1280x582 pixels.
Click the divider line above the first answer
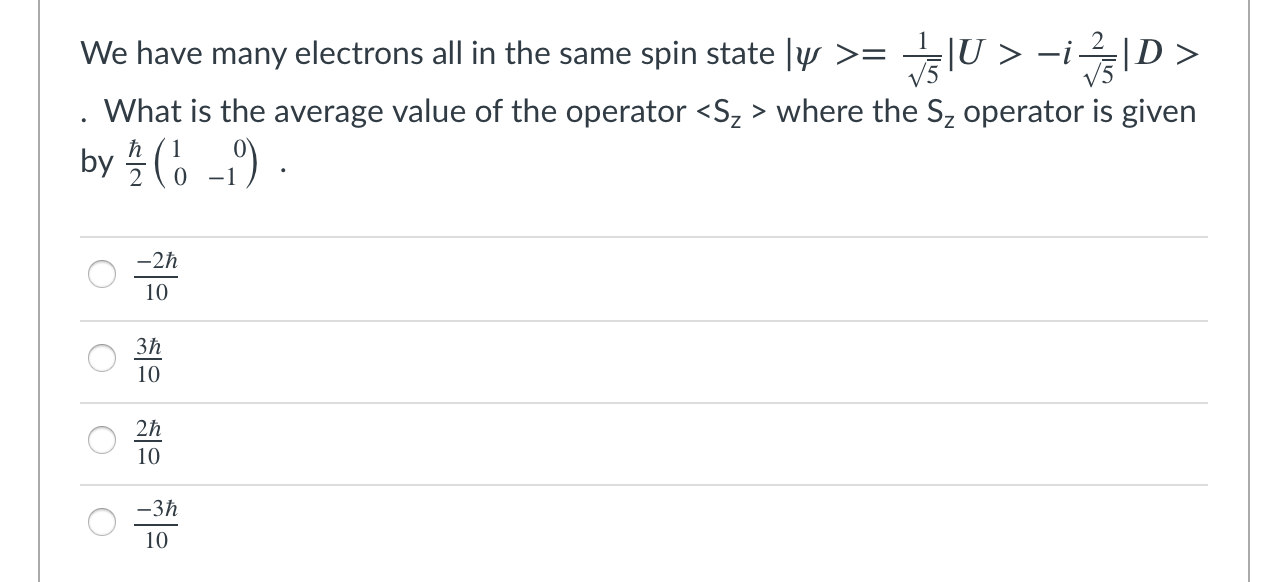pyautogui.click(x=640, y=235)
